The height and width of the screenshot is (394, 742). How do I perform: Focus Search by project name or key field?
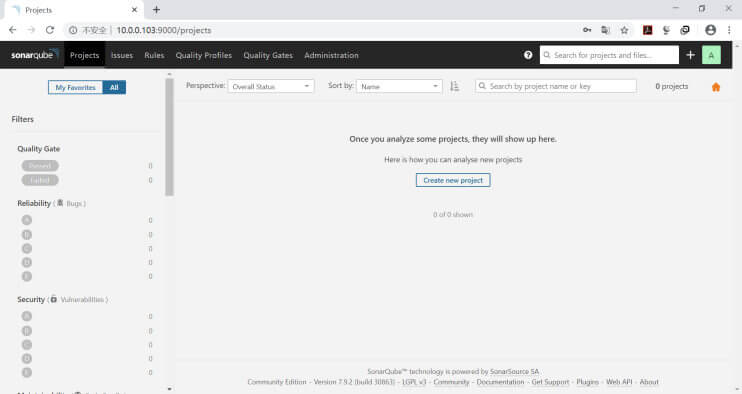pos(556,86)
